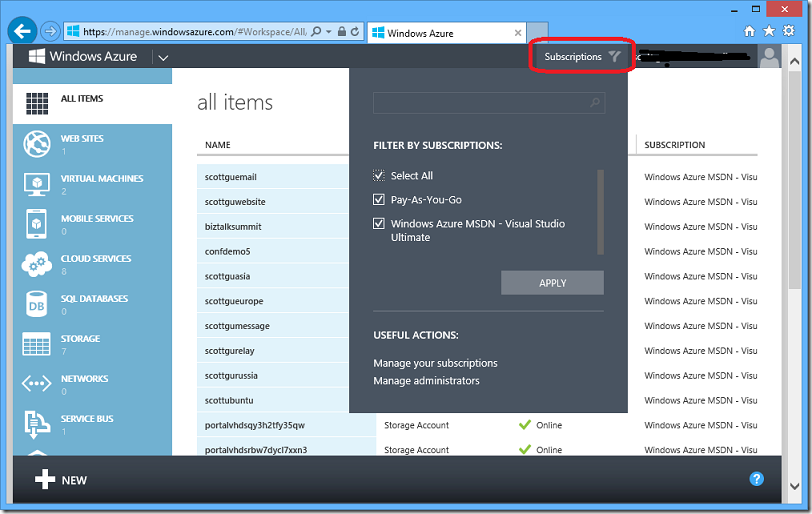
Task: Select the scottubuntu row
Action: (272, 400)
